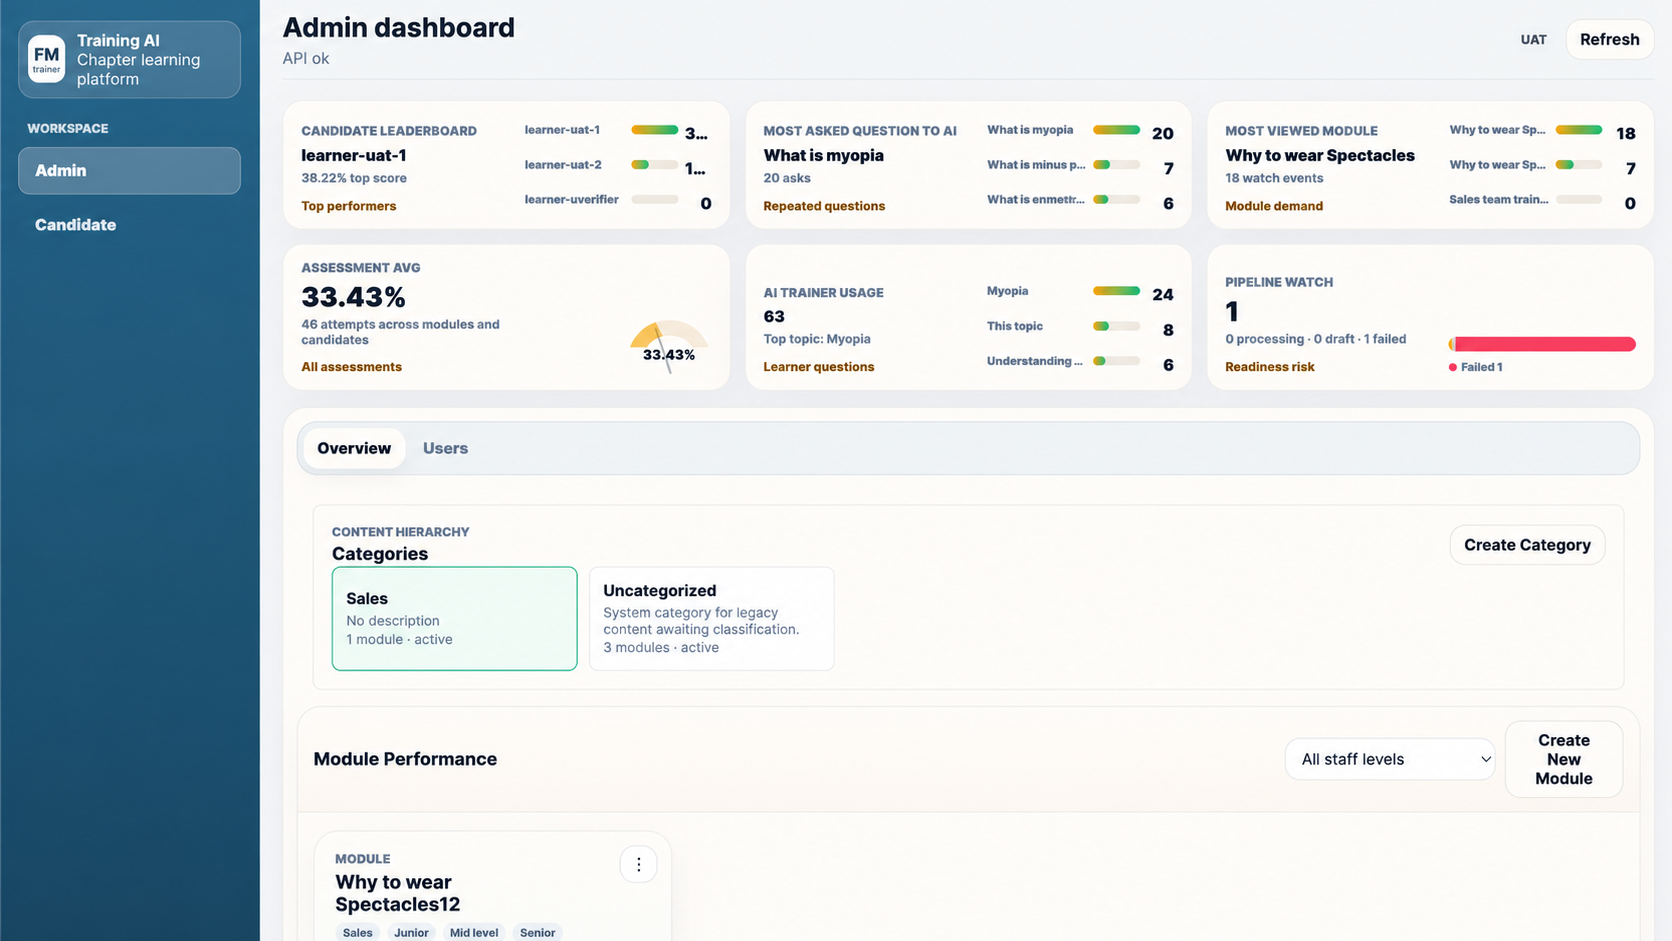The image size is (1672, 941).
Task: Click the 'API ok' status text
Action: [x=306, y=58]
